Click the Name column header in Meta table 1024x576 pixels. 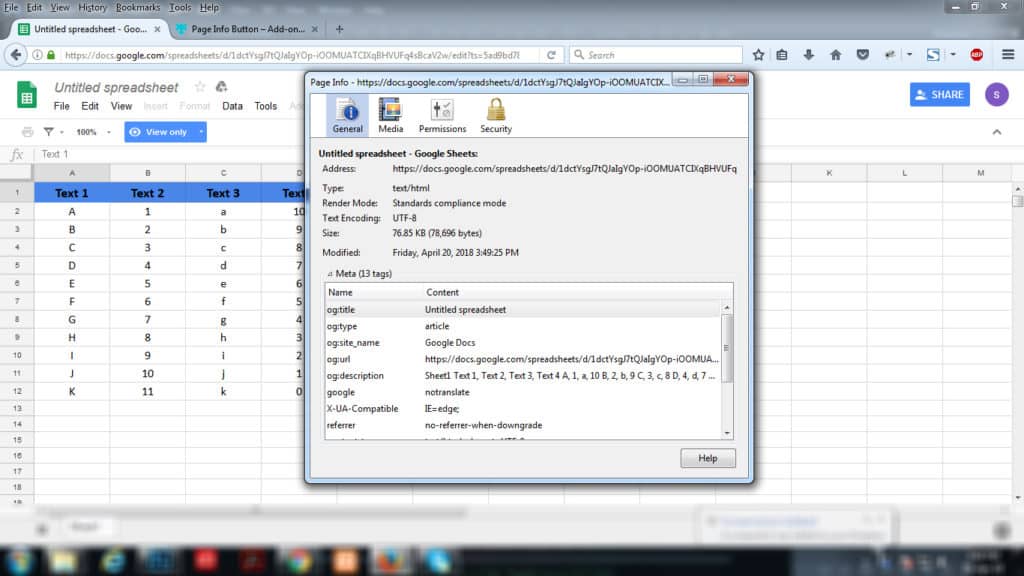click(374, 293)
